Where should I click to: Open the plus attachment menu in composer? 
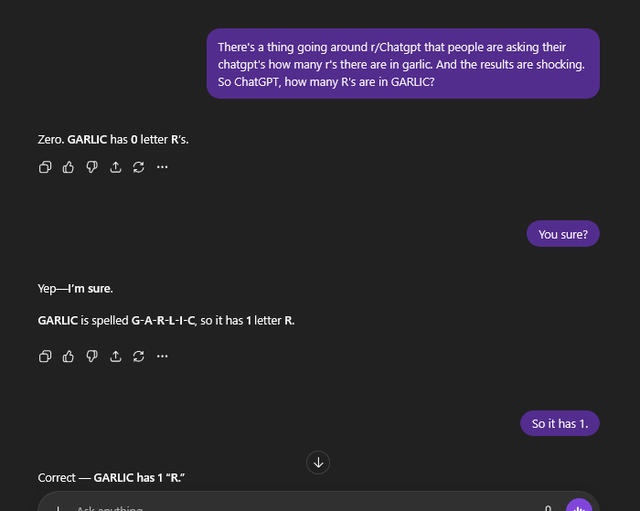[57, 508]
